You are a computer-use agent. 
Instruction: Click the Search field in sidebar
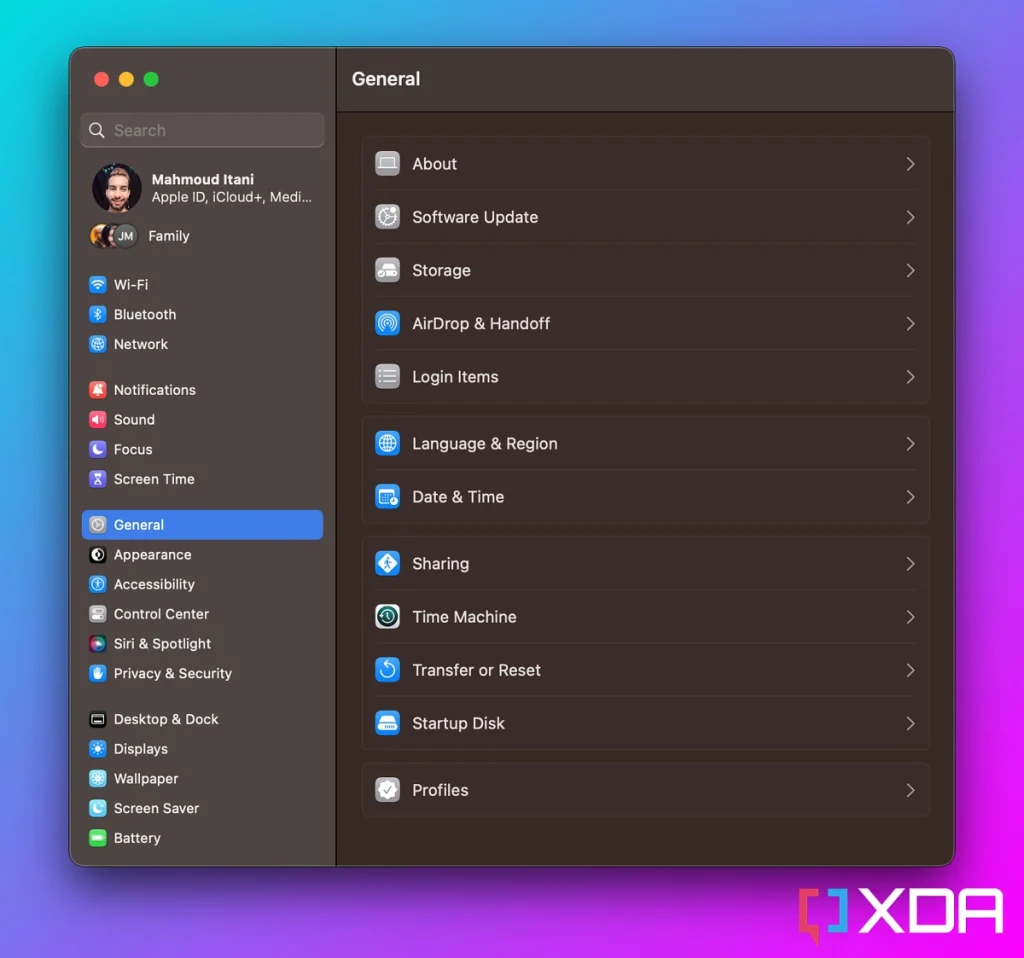[202, 130]
